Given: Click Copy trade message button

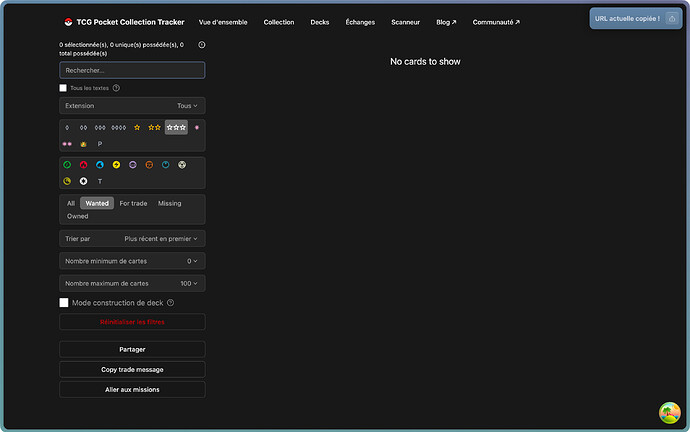Looking at the screenshot, I should 132,370.
